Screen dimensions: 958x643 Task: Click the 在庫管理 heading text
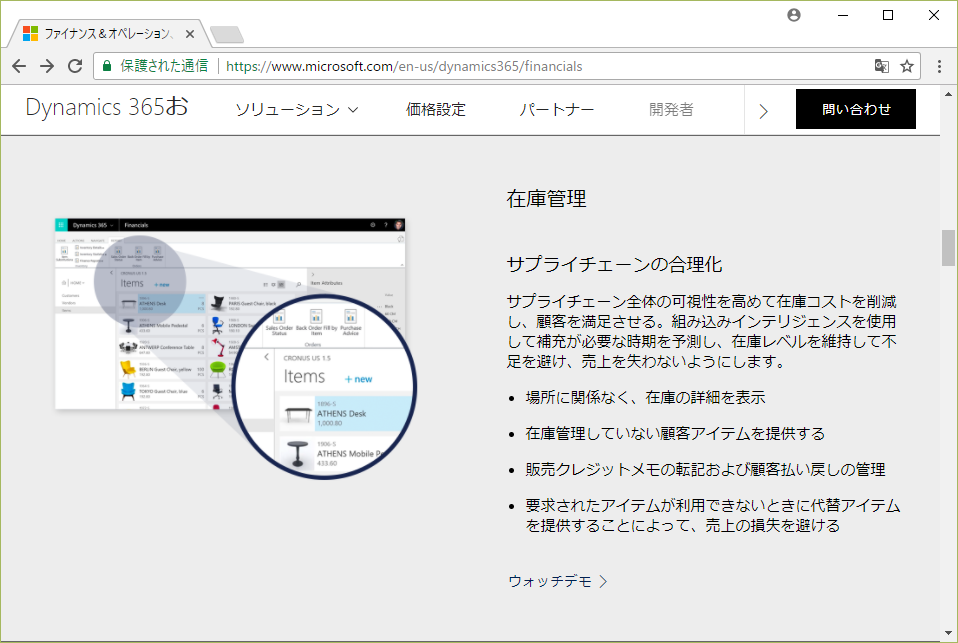(546, 199)
